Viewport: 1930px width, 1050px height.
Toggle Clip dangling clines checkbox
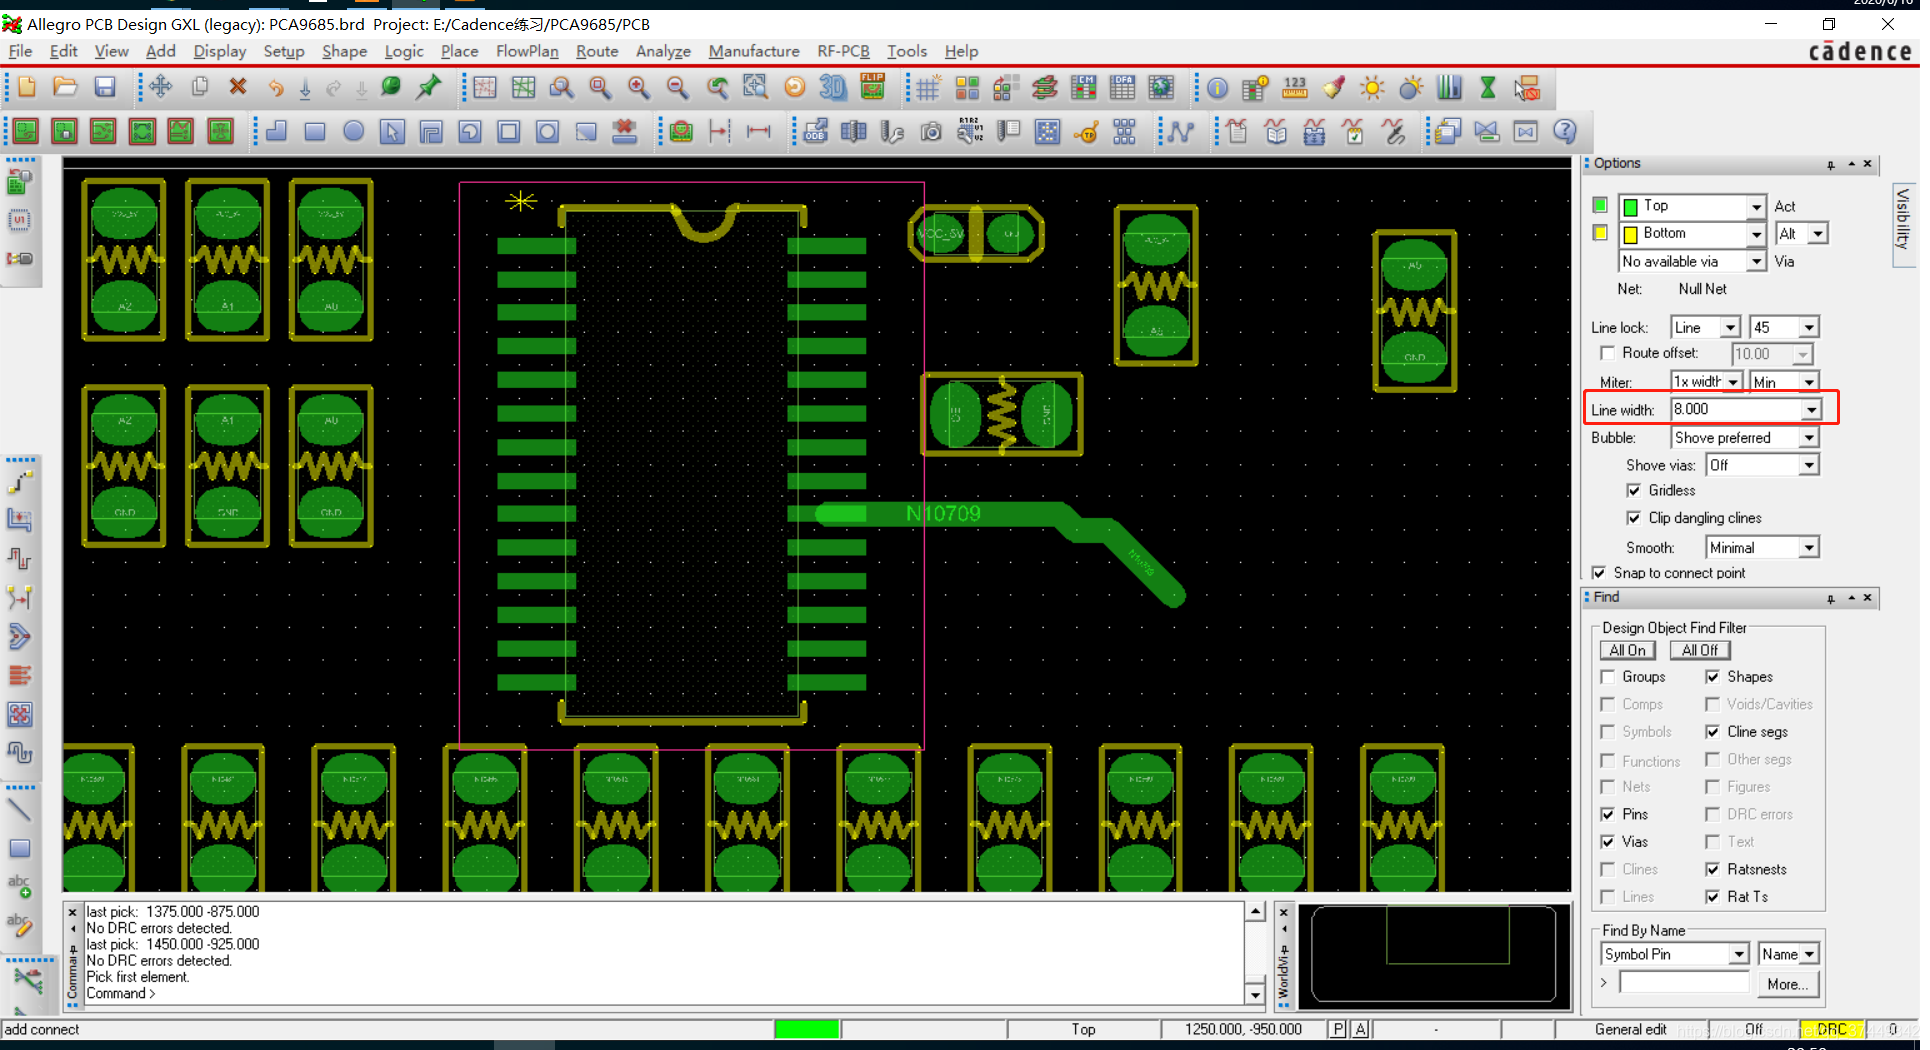click(x=1633, y=518)
